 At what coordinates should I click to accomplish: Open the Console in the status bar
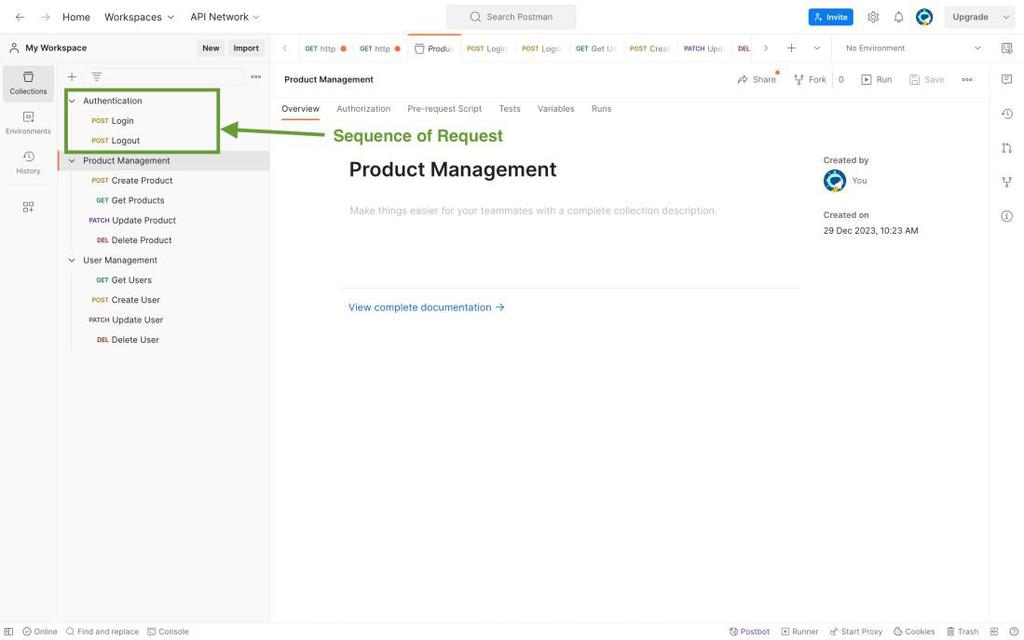pyautogui.click(x=168, y=631)
